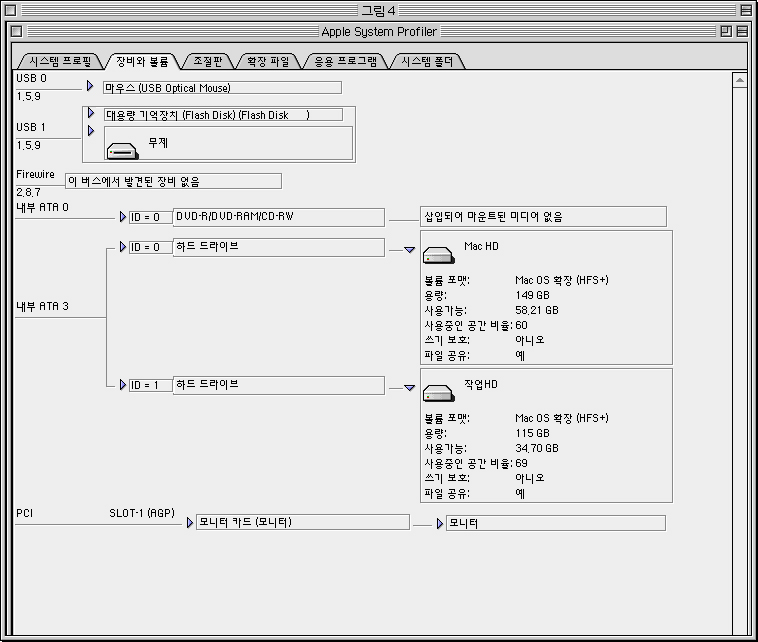Expand the 모니터 display entry
The height and width of the screenshot is (642, 758).
pos(440,522)
